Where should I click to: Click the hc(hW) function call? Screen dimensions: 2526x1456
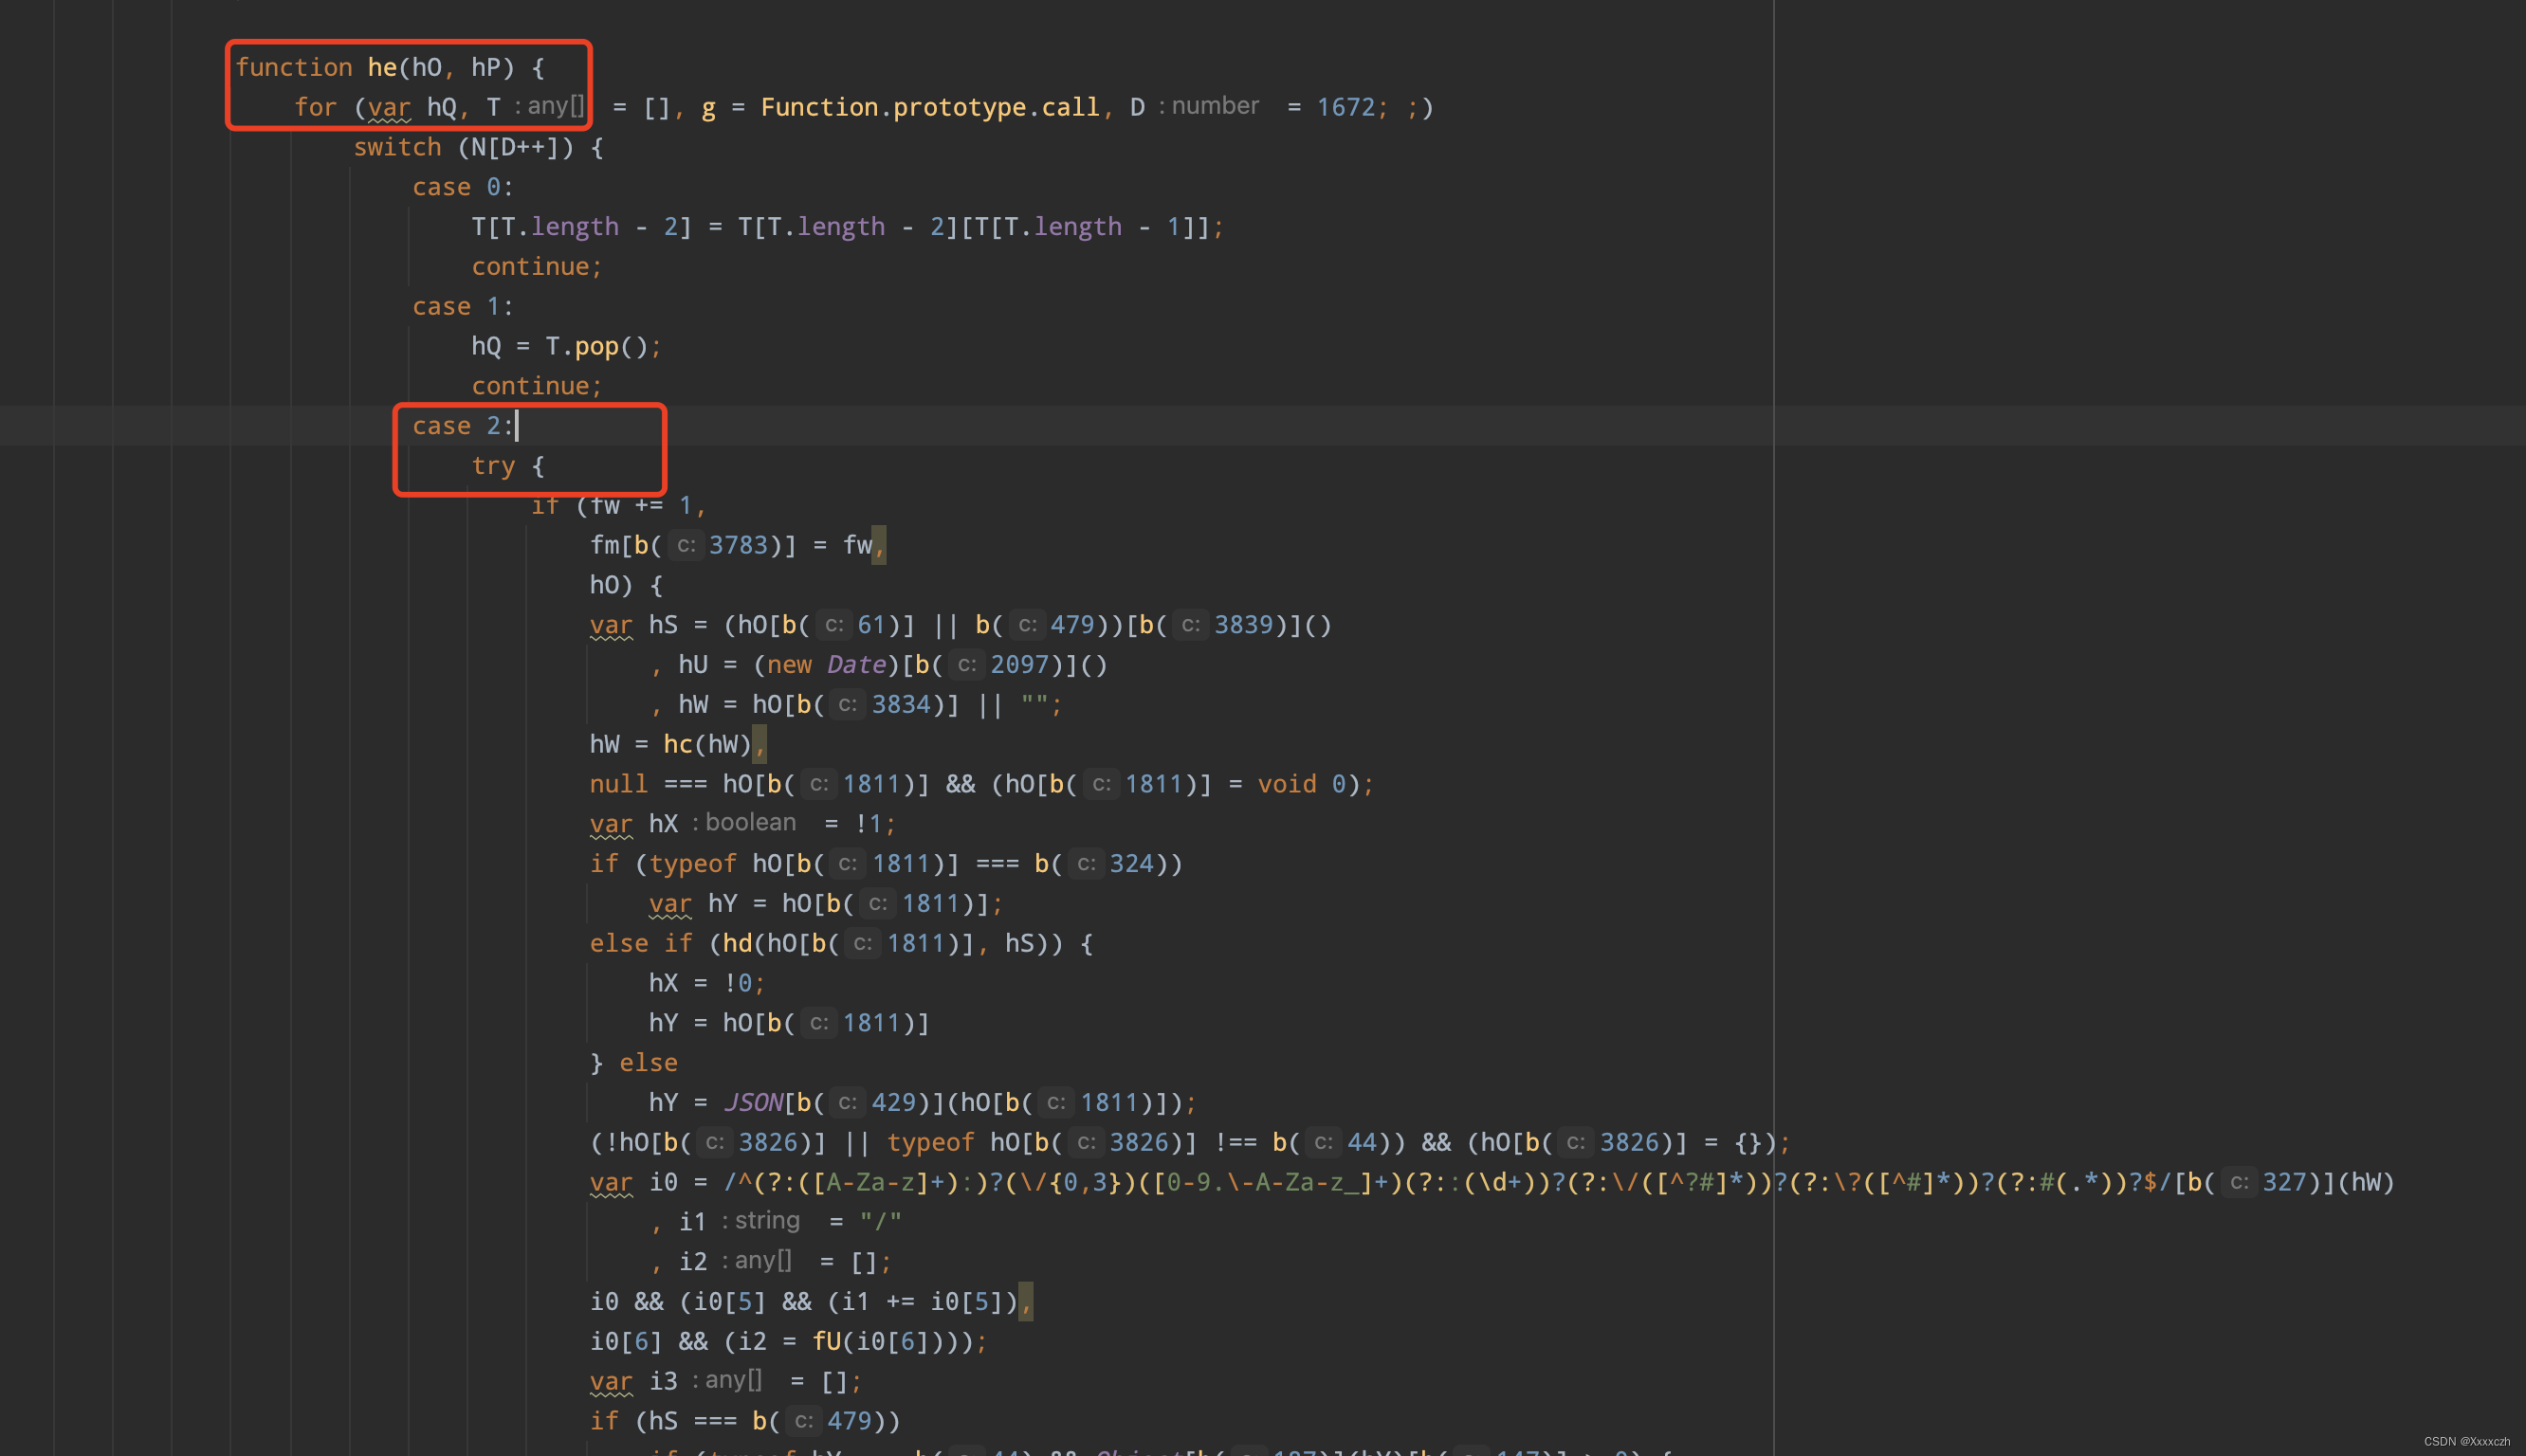[707, 744]
